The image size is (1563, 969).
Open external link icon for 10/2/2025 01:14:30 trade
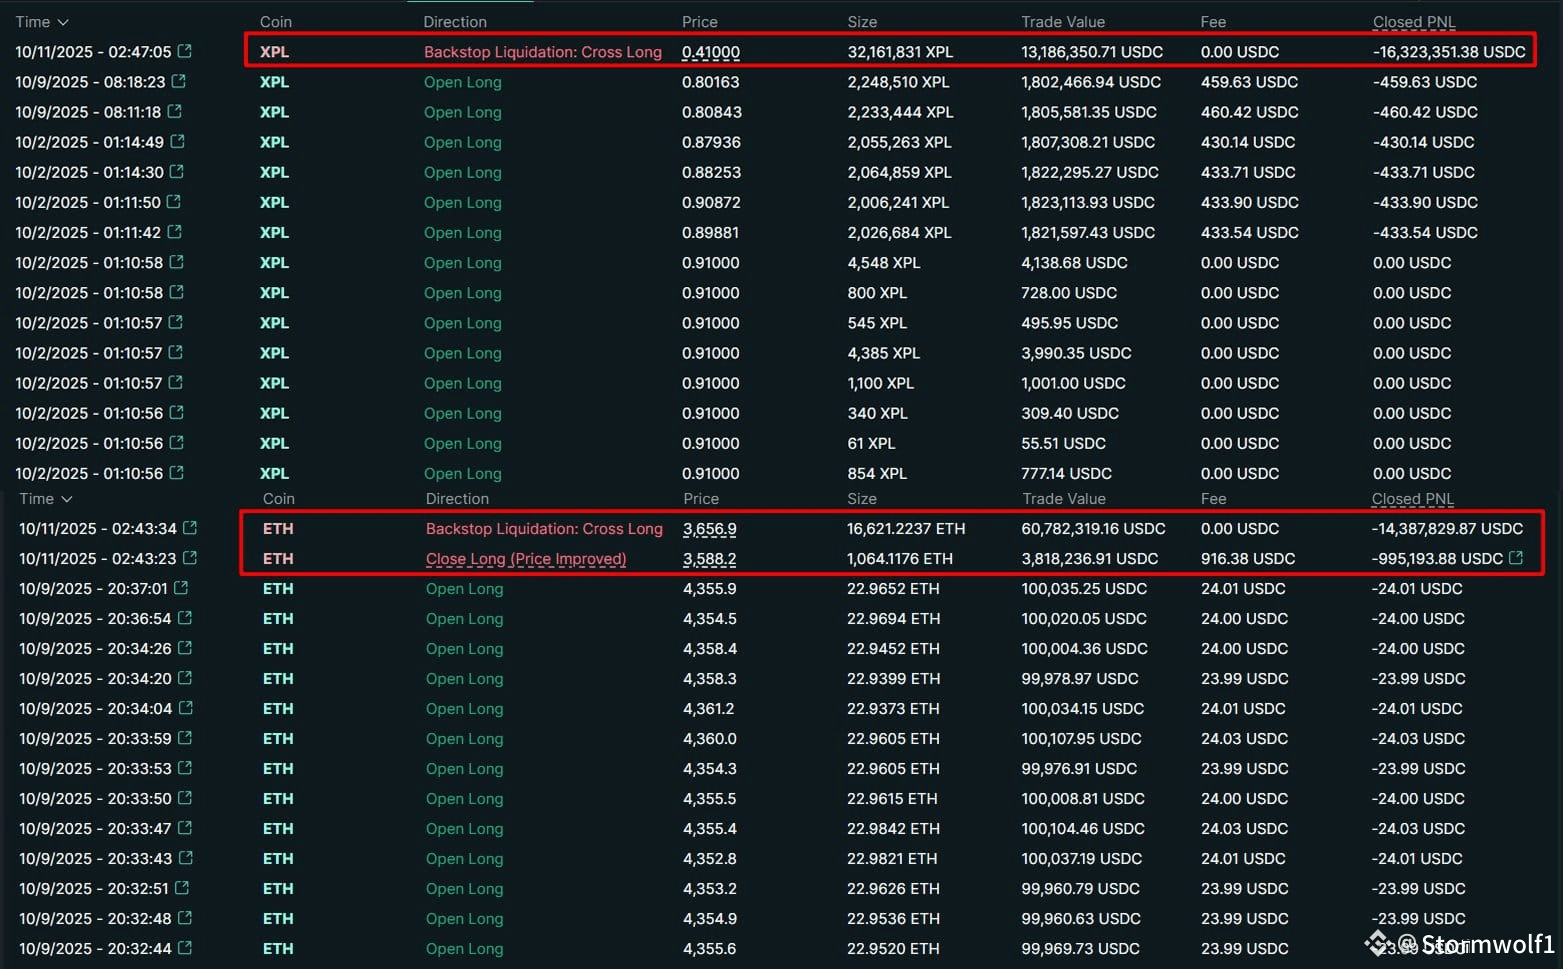(x=177, y=171)
